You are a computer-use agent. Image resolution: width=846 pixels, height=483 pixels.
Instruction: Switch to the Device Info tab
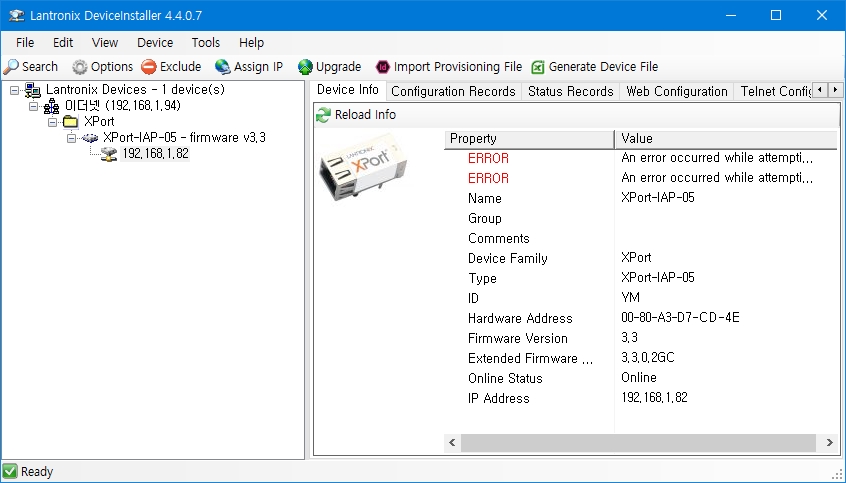tap(348, 90)
